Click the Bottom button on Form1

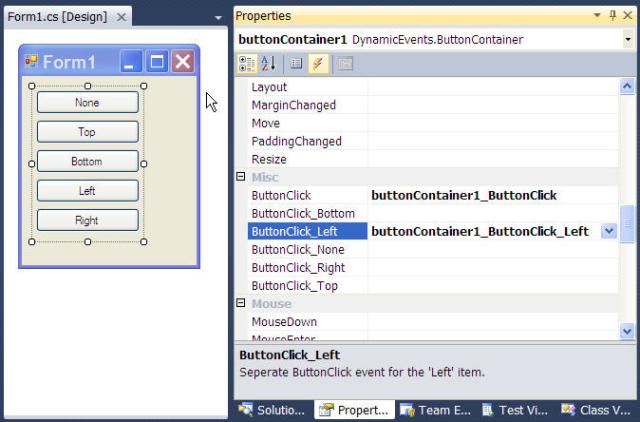88,161
